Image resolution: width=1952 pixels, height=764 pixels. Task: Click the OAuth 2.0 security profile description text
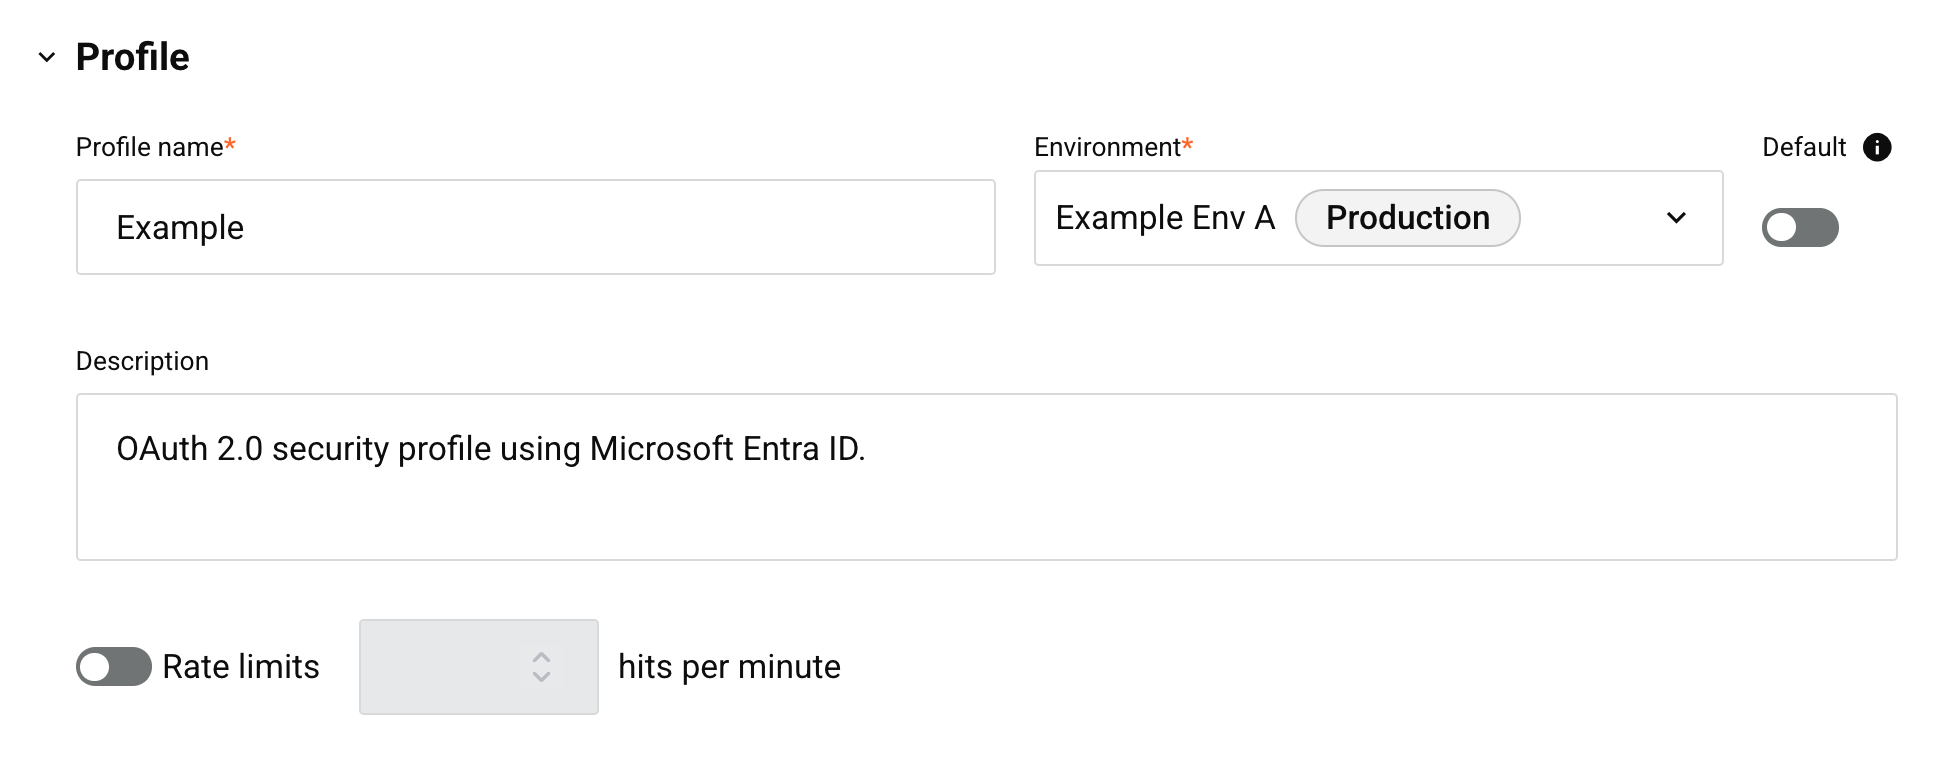click(x=491, y=449)
